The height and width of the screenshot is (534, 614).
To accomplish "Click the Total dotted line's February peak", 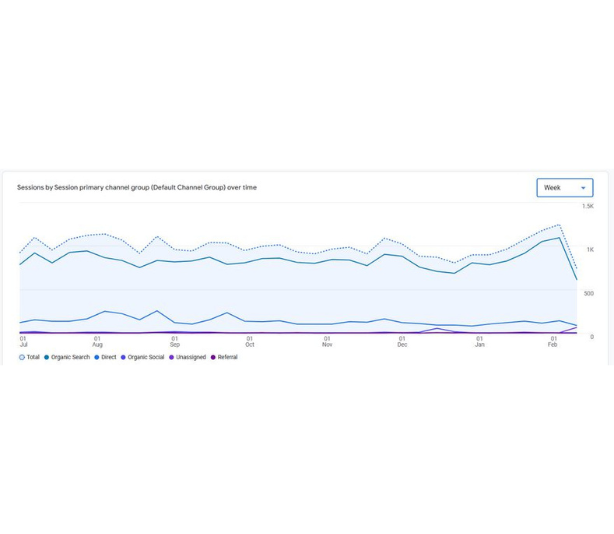I will pos(559,225).
